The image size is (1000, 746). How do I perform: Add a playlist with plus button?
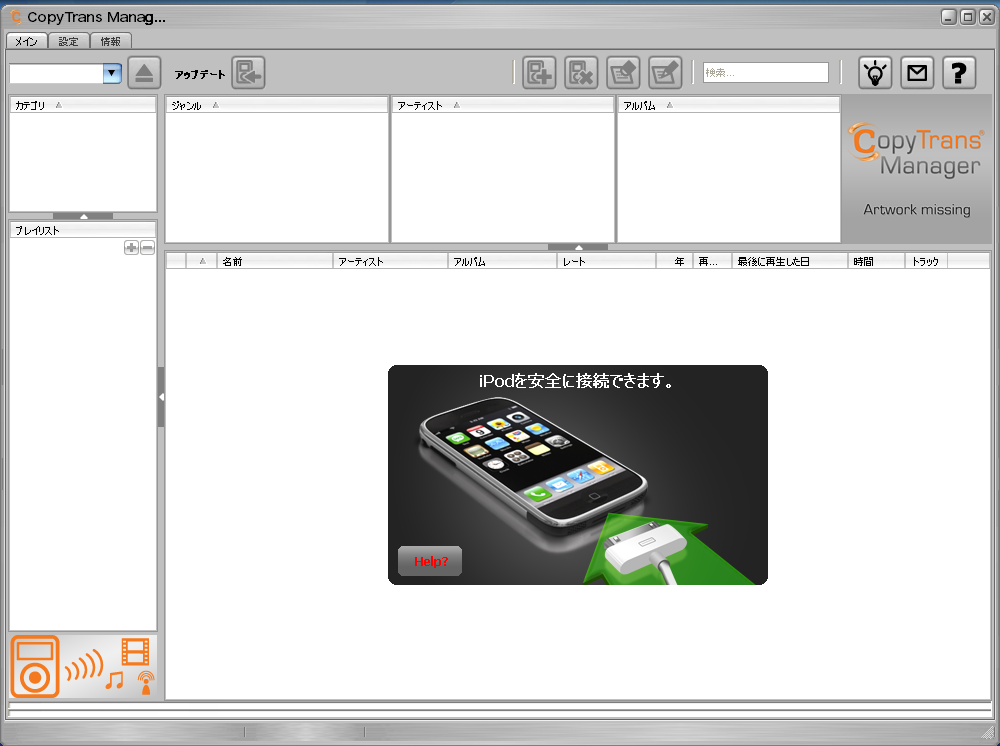[x=131, y=247]
